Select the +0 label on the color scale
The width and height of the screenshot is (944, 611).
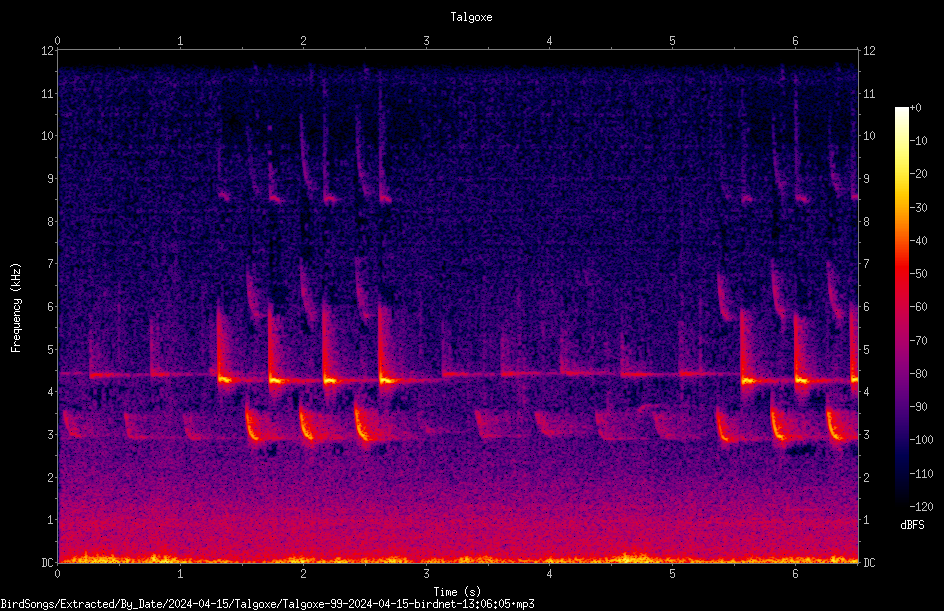coord(916,108)
